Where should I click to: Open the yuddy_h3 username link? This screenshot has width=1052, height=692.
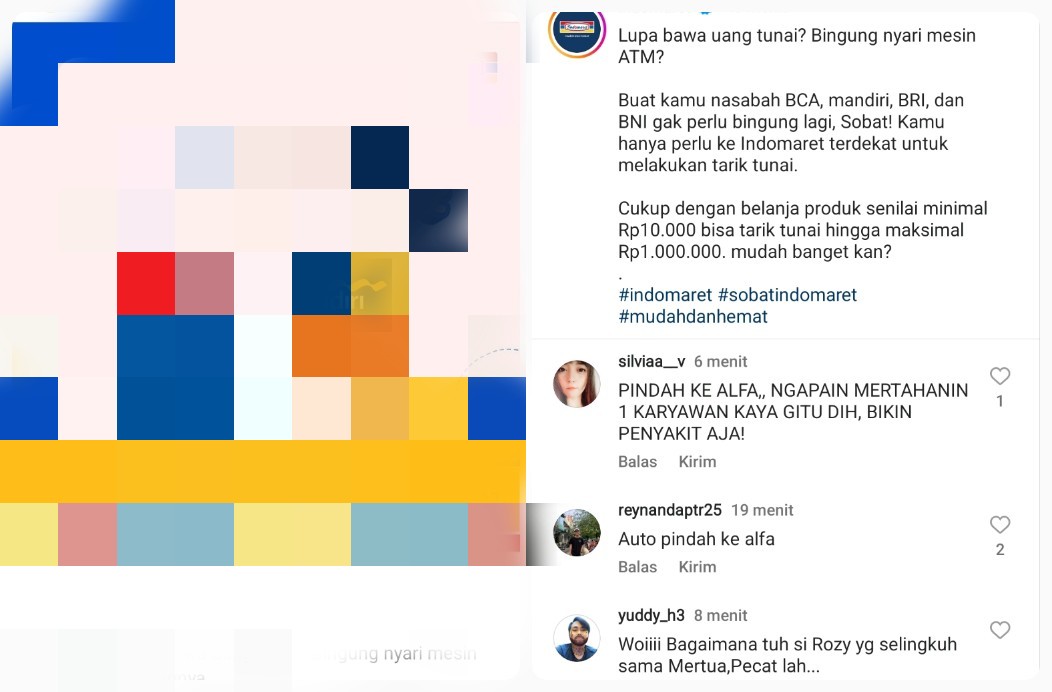tap(651, 615)
